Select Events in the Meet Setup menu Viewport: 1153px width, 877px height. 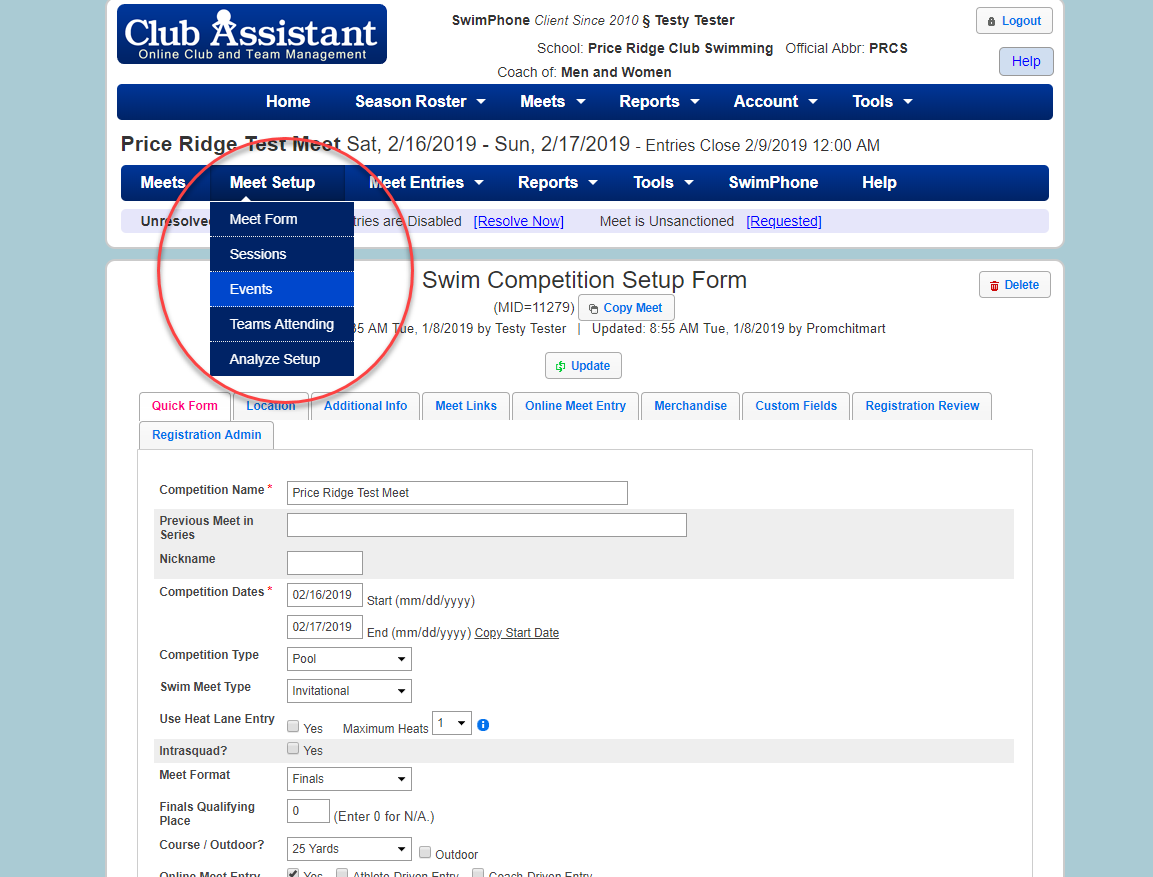(x=282, y=289)
